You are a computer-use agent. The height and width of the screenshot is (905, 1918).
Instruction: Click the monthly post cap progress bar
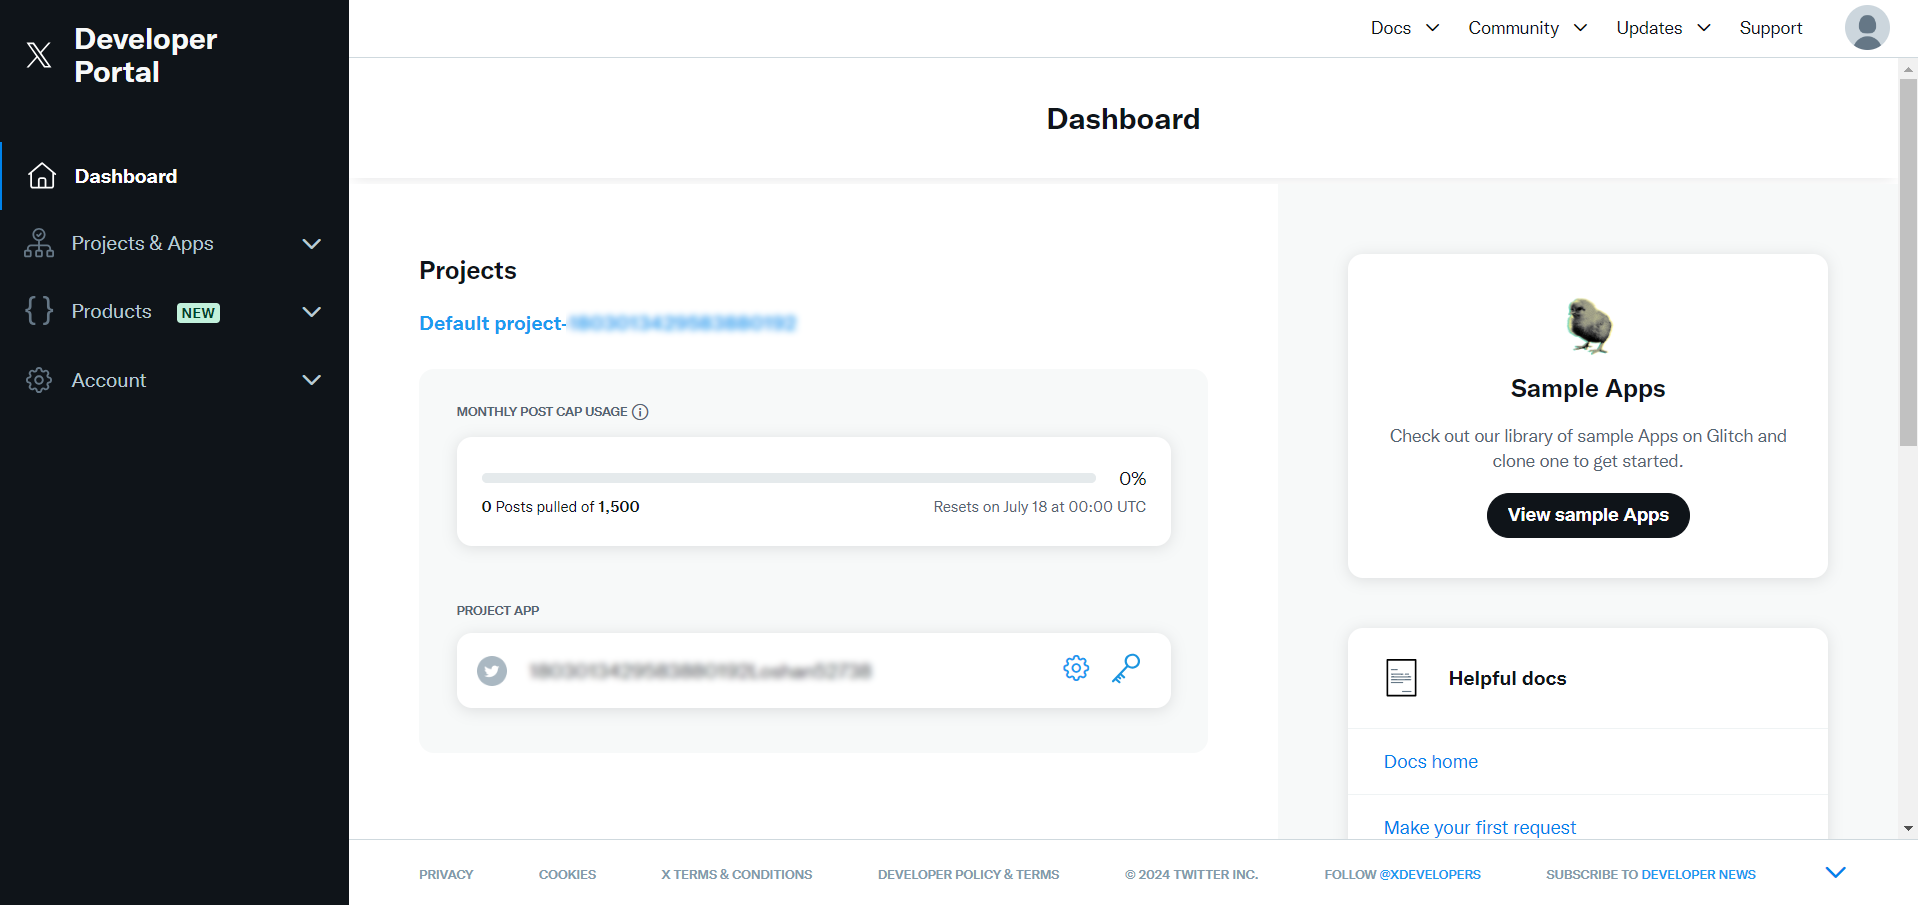click(789, 478)
